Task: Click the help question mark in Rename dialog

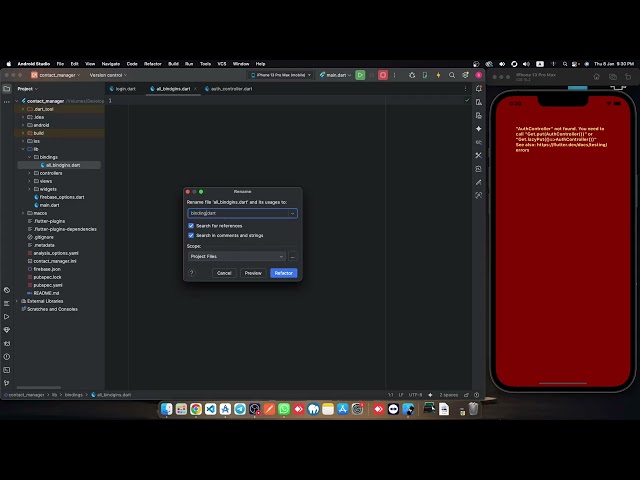Action: tap(192, 273)
